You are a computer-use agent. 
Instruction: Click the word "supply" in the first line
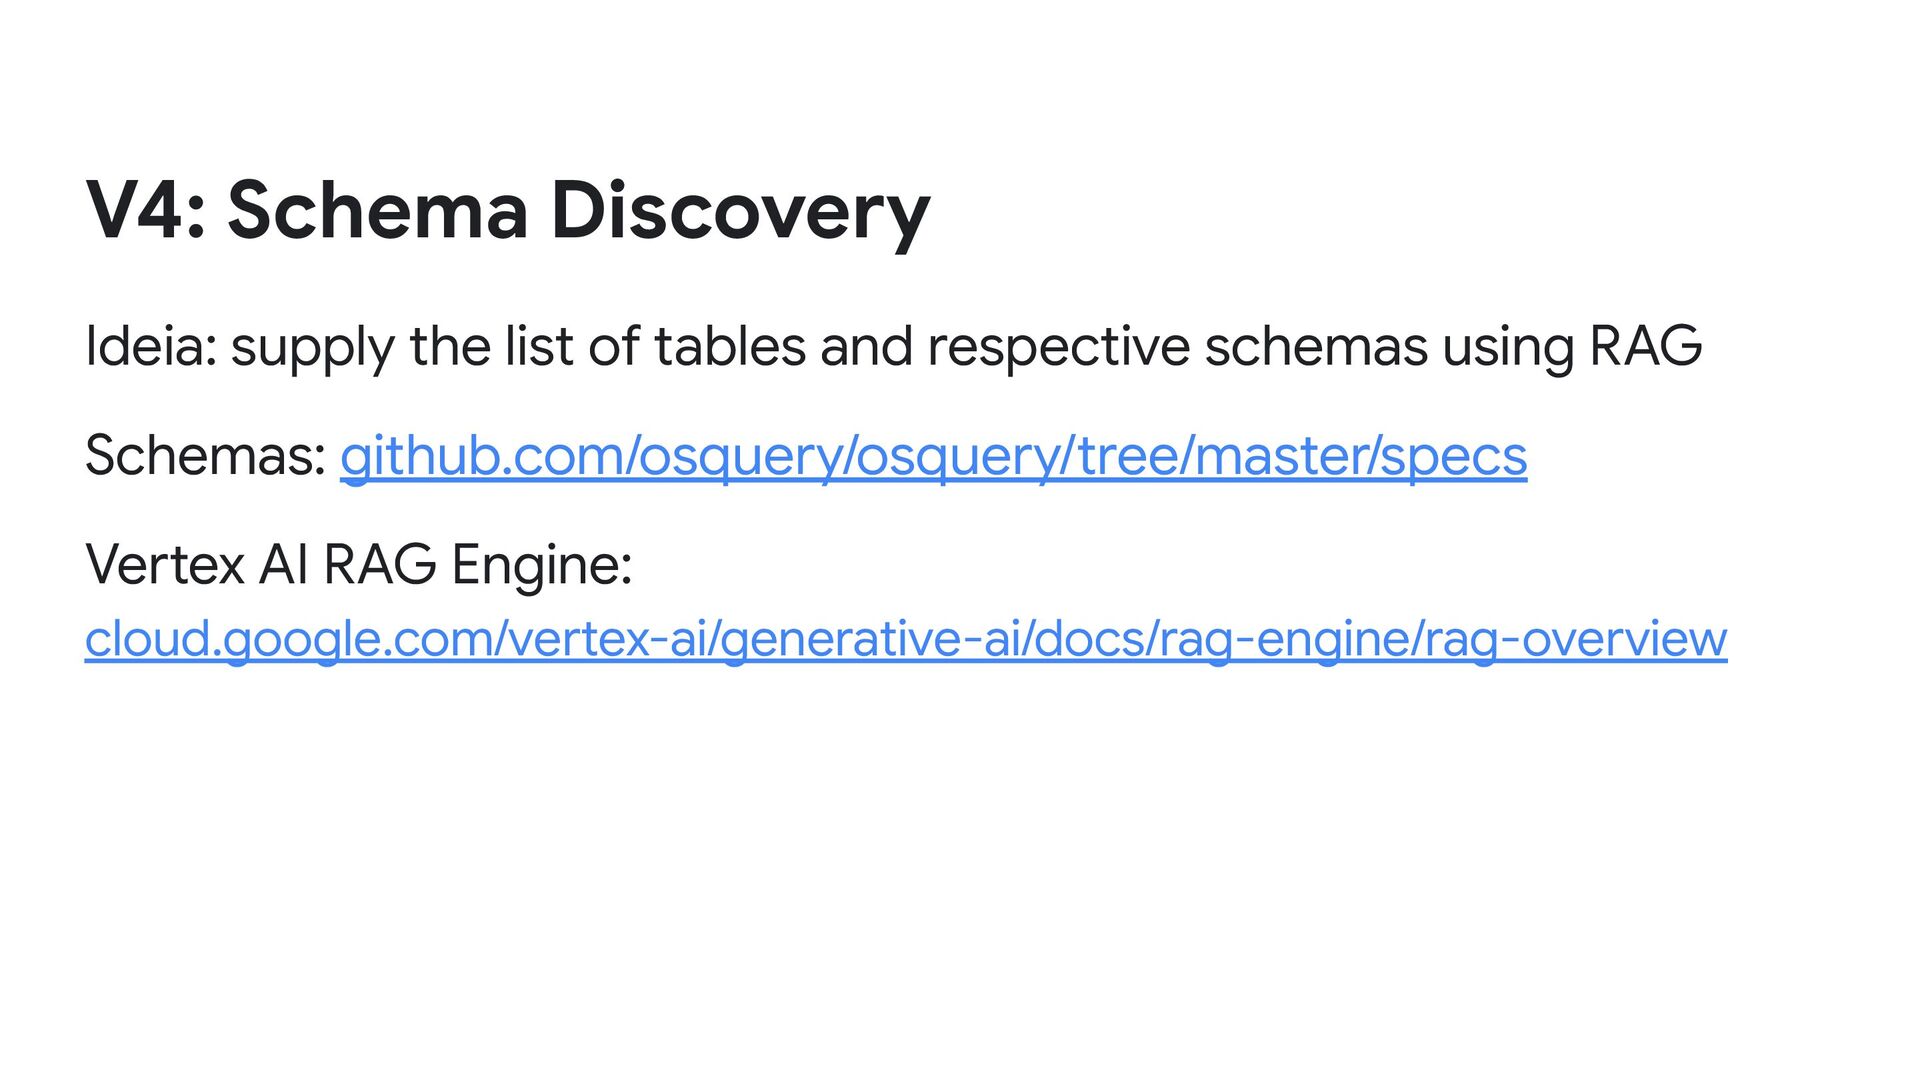click(x=312, y=349)
